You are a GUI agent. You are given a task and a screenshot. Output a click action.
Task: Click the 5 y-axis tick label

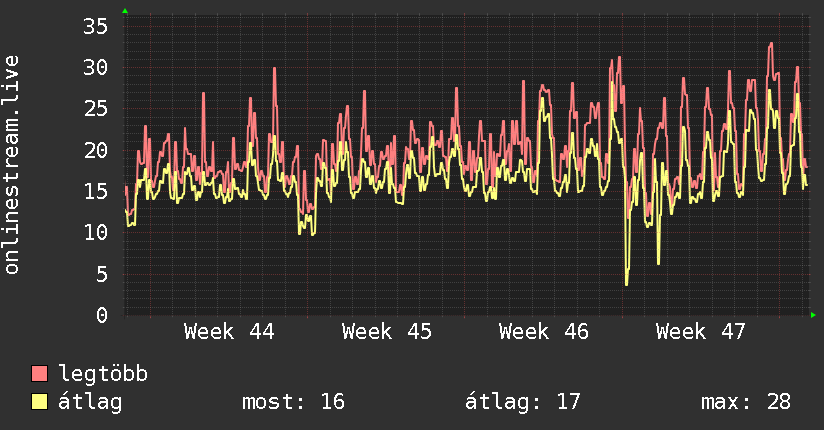102,274
